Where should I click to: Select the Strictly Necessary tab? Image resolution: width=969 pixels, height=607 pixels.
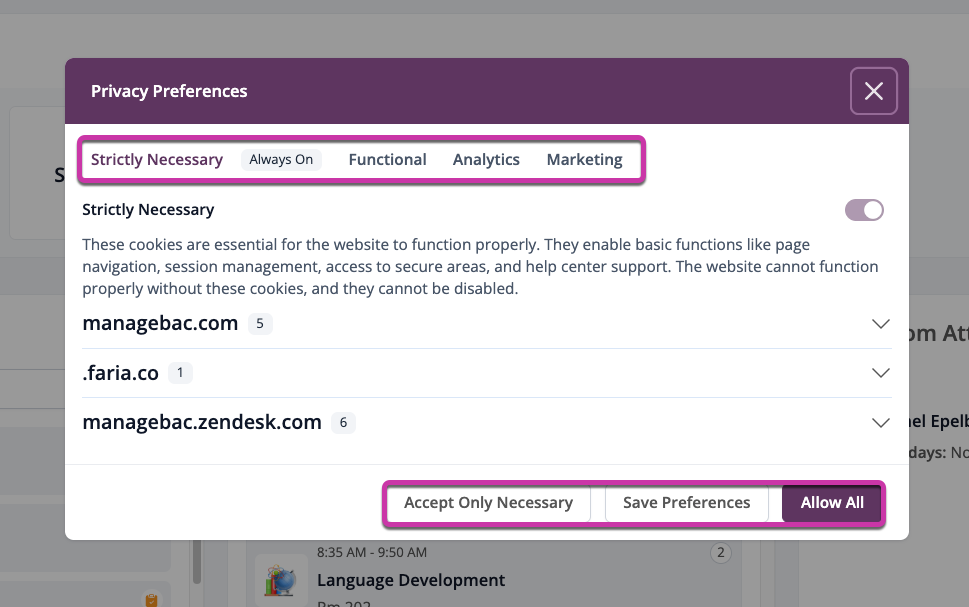pyautogui.click(x=157, y=160)
